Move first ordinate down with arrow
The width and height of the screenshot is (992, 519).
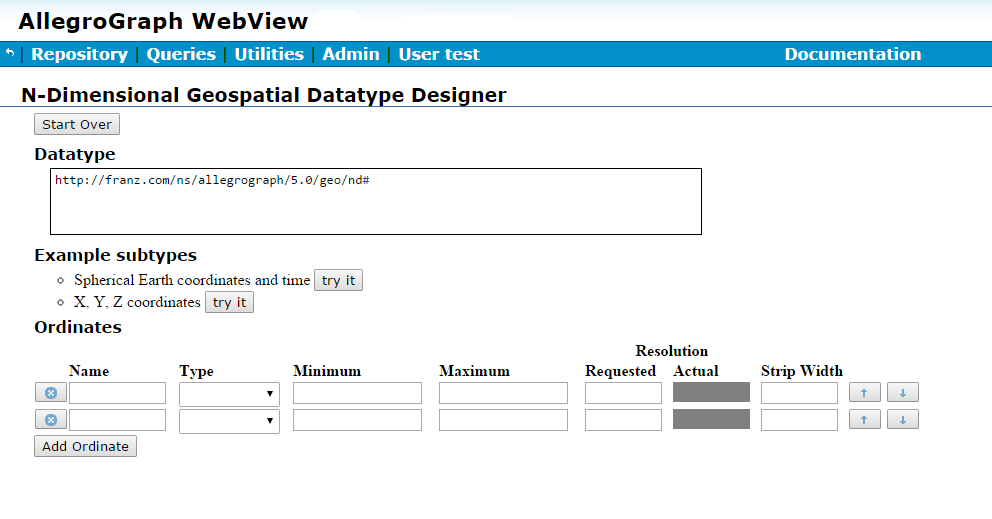pos(902,393)
